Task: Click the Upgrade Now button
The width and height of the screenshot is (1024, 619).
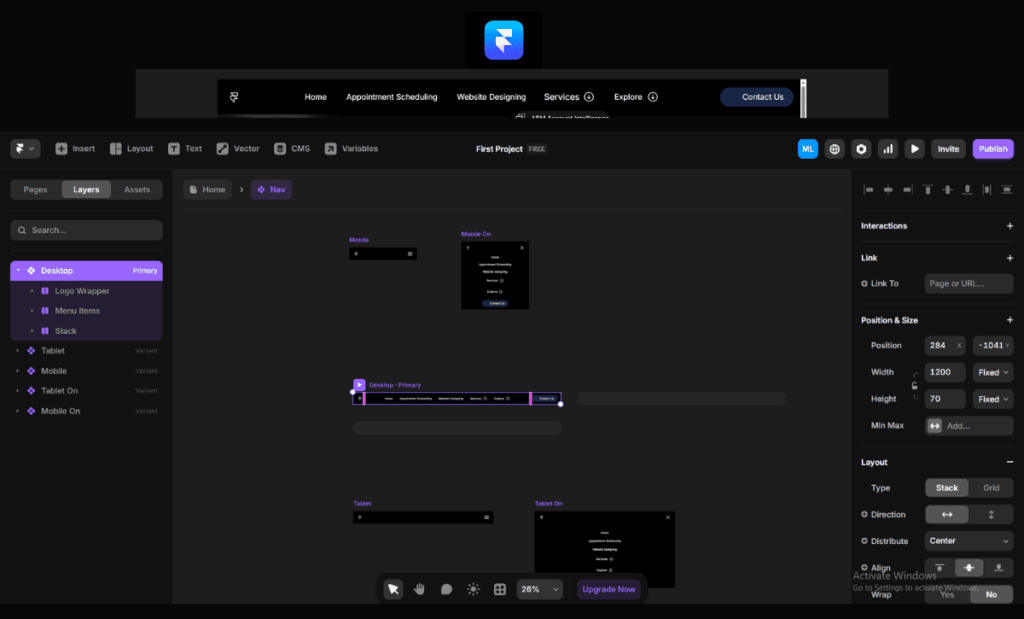Action: (x=609, y=589)
